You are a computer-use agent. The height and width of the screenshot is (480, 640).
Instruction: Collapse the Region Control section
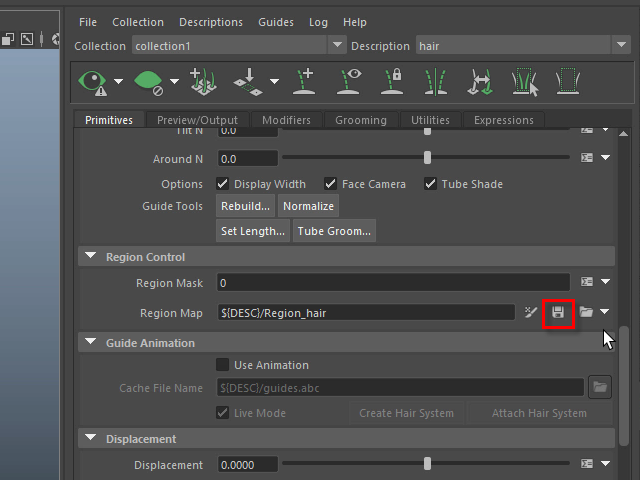[92, 257]
